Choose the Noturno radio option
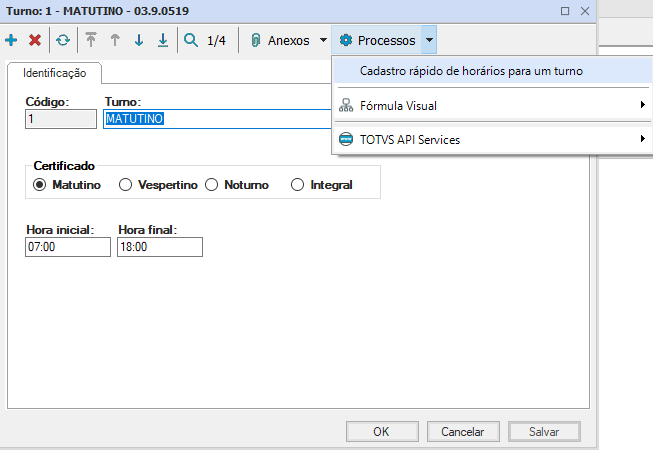Viewport: 653px width, 450px height. click(212, 185)
